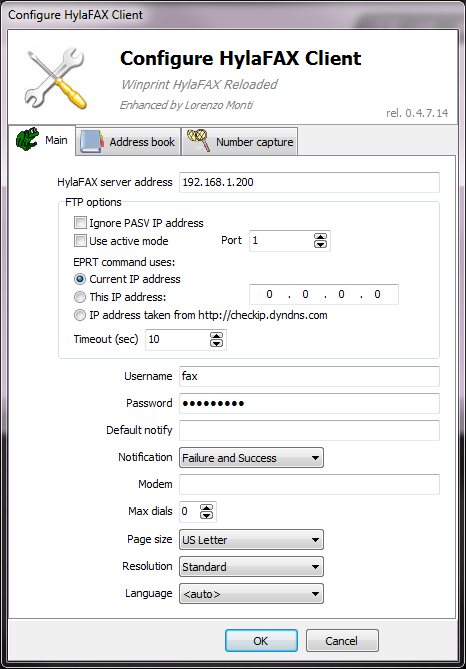Open the Notification dropdown
This screenshot has width=466, height=669.
pyautogui.click(x=251, y=458)
